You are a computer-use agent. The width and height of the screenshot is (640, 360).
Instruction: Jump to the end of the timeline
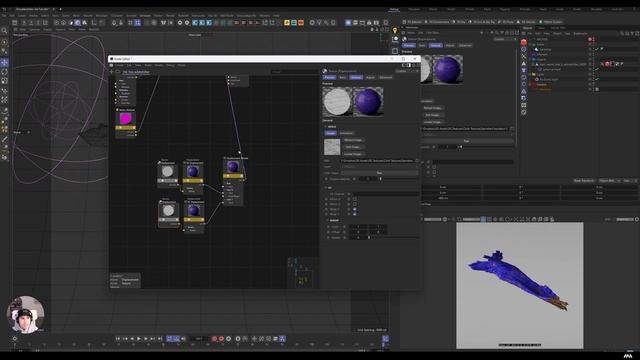(160, 339)
